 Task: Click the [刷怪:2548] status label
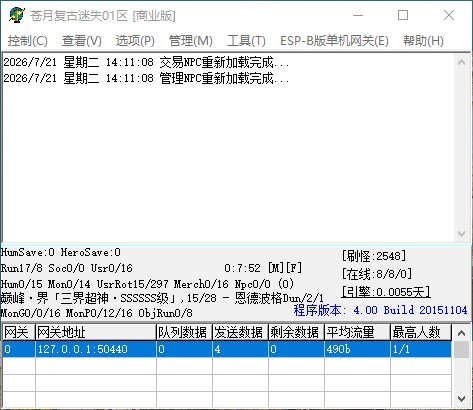(x=374, y=256)
